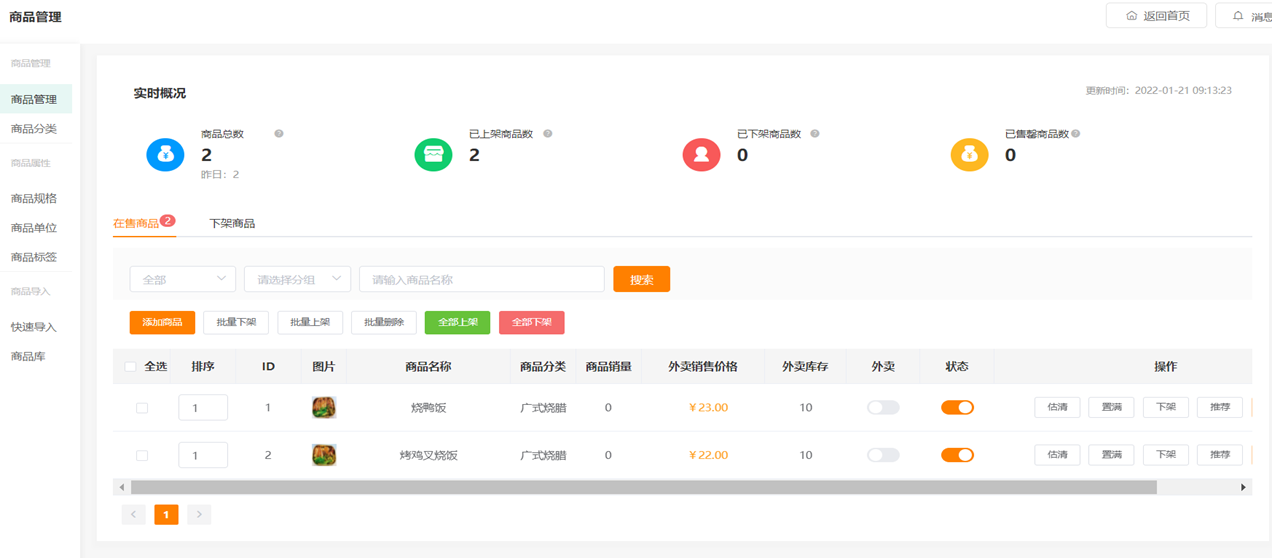The width and height of the screenshot is (1272, 558).
Task: Click the green listed products (已上架商品数) icon
Action: 433,155
